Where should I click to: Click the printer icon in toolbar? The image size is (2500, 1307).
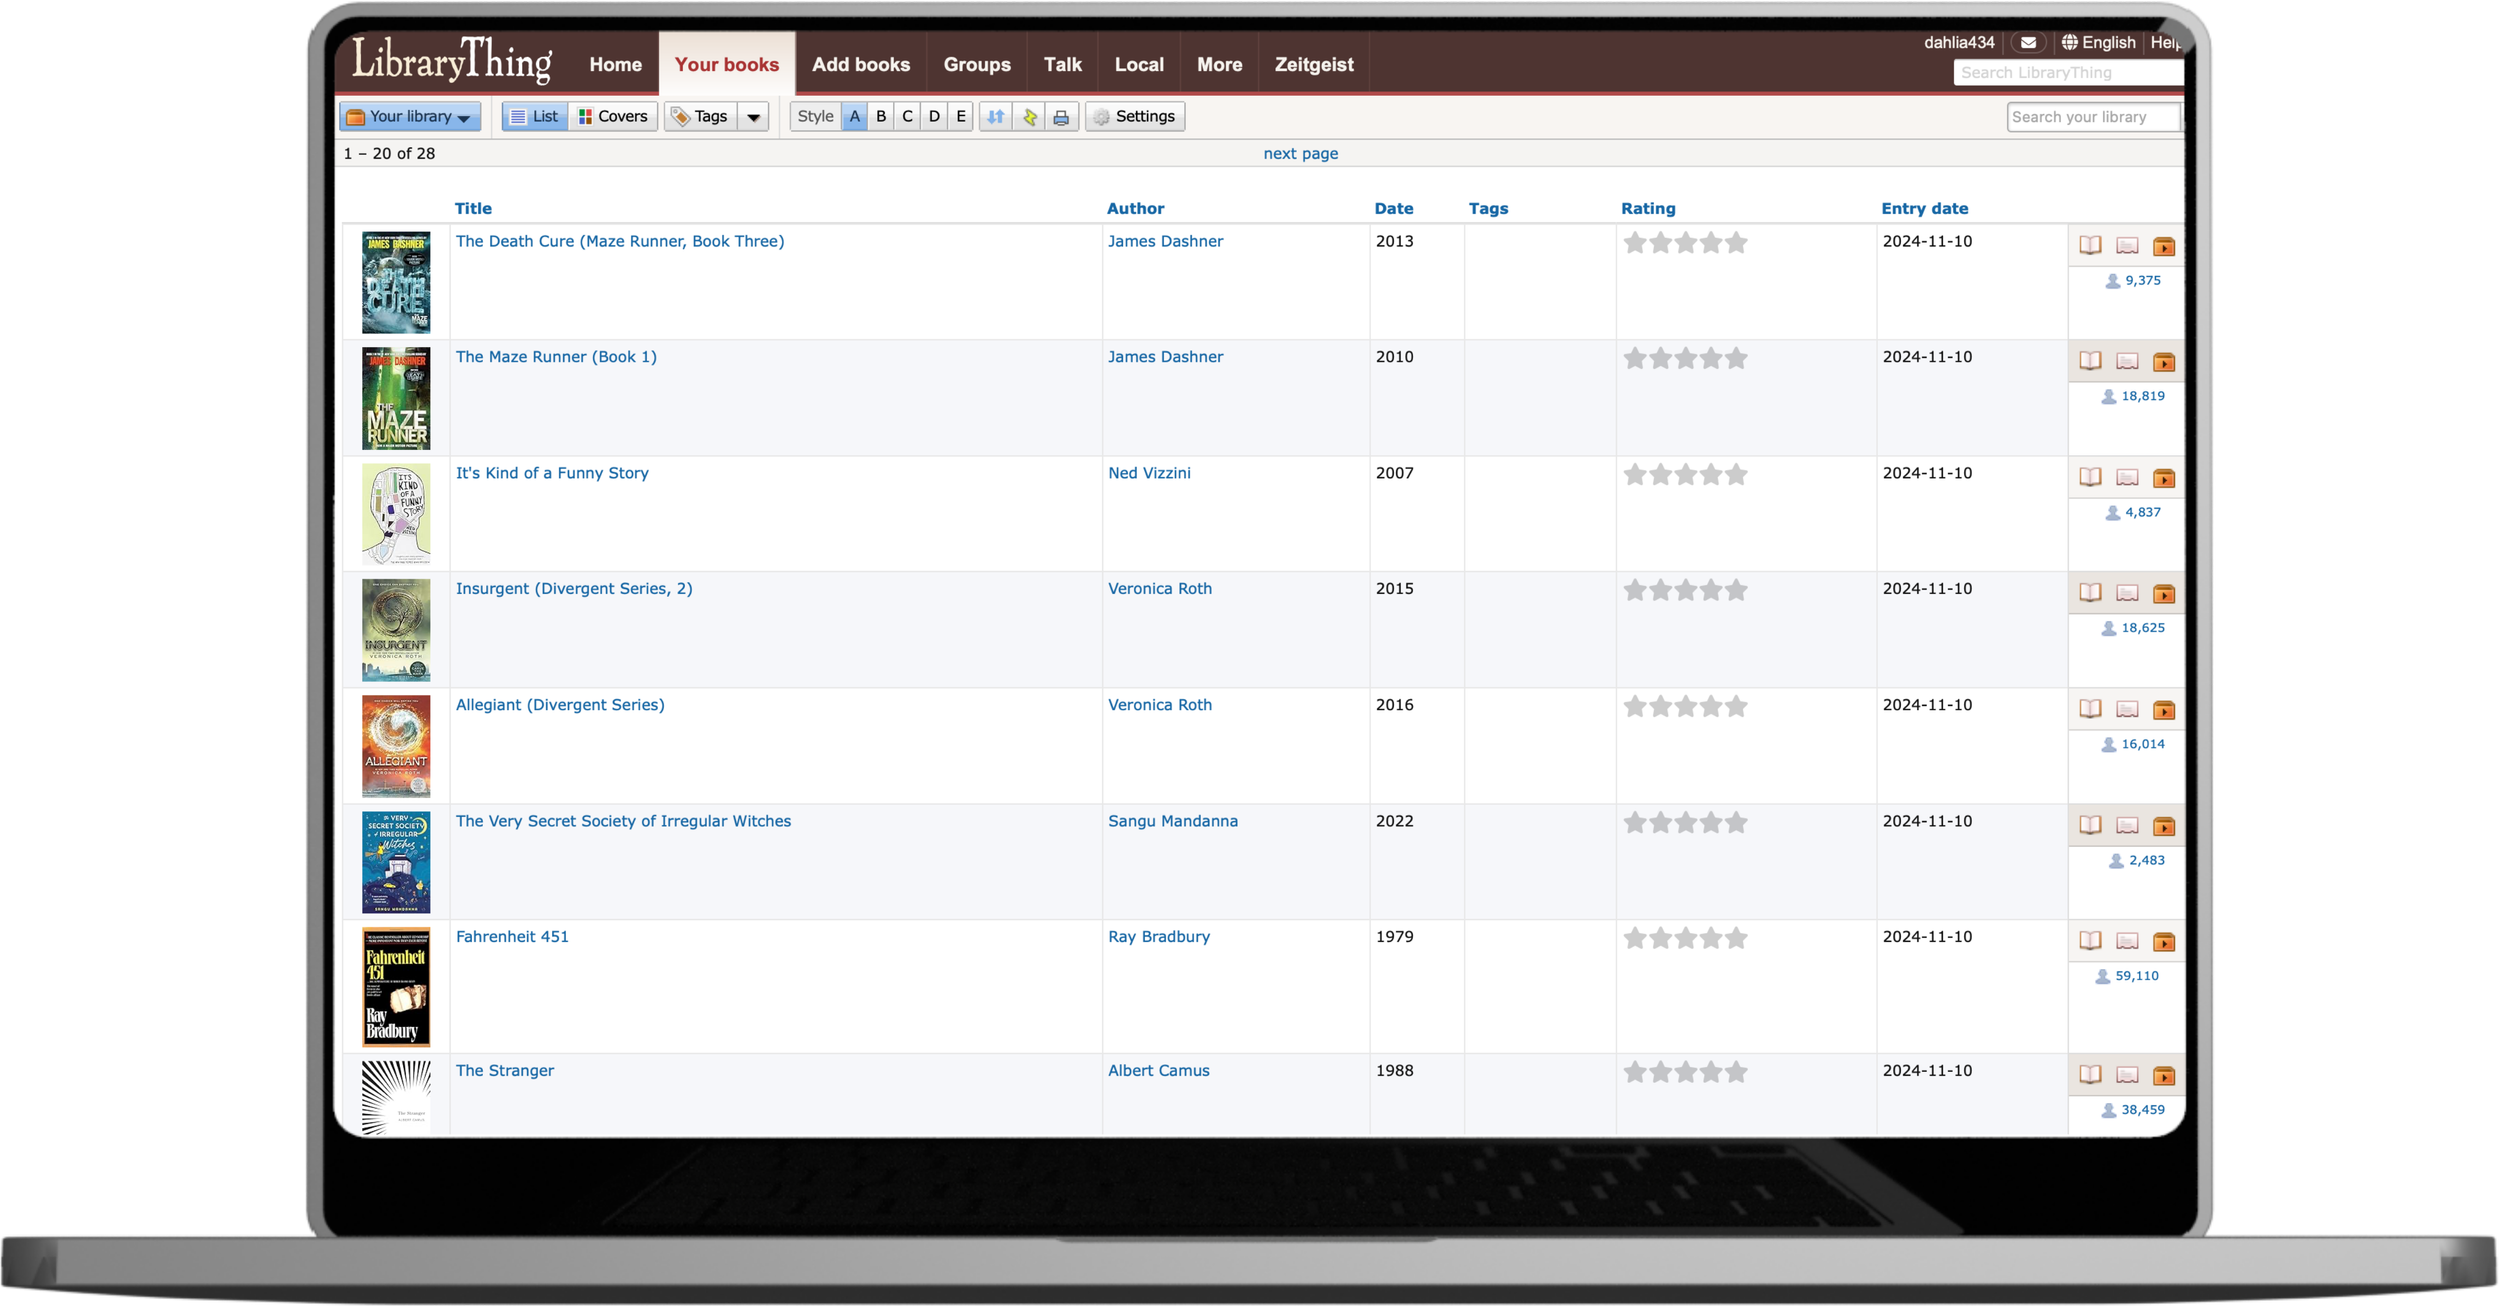click(x=1061, y=117)
